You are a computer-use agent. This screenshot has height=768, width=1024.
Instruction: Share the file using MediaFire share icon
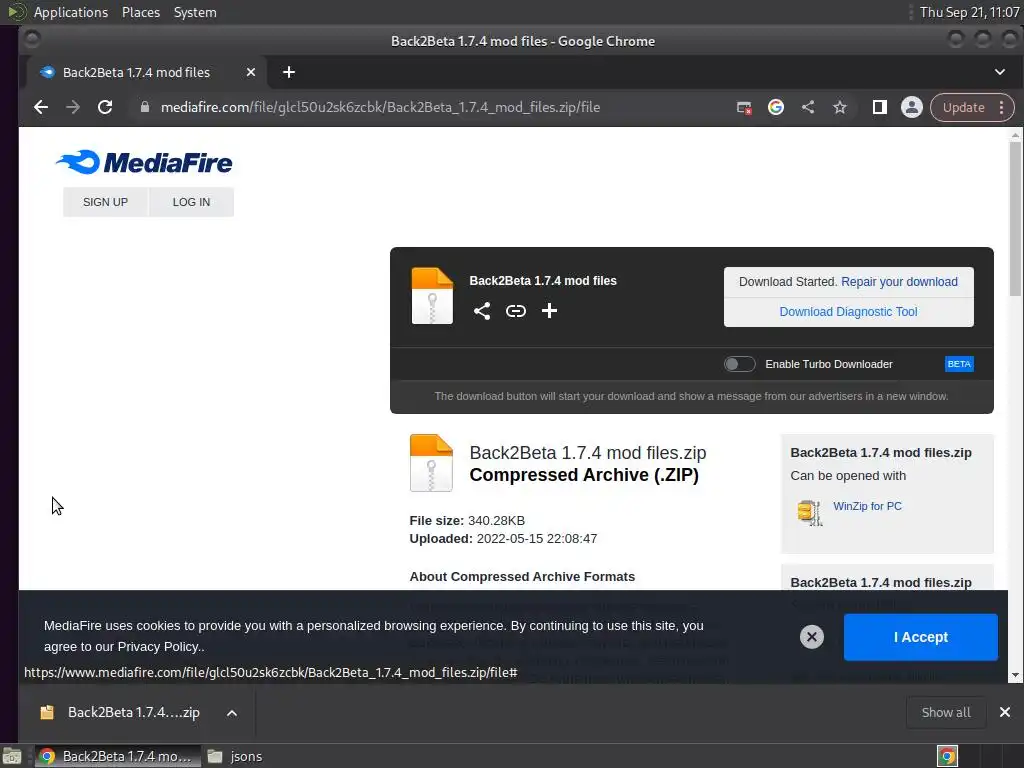tap(482, 311)
